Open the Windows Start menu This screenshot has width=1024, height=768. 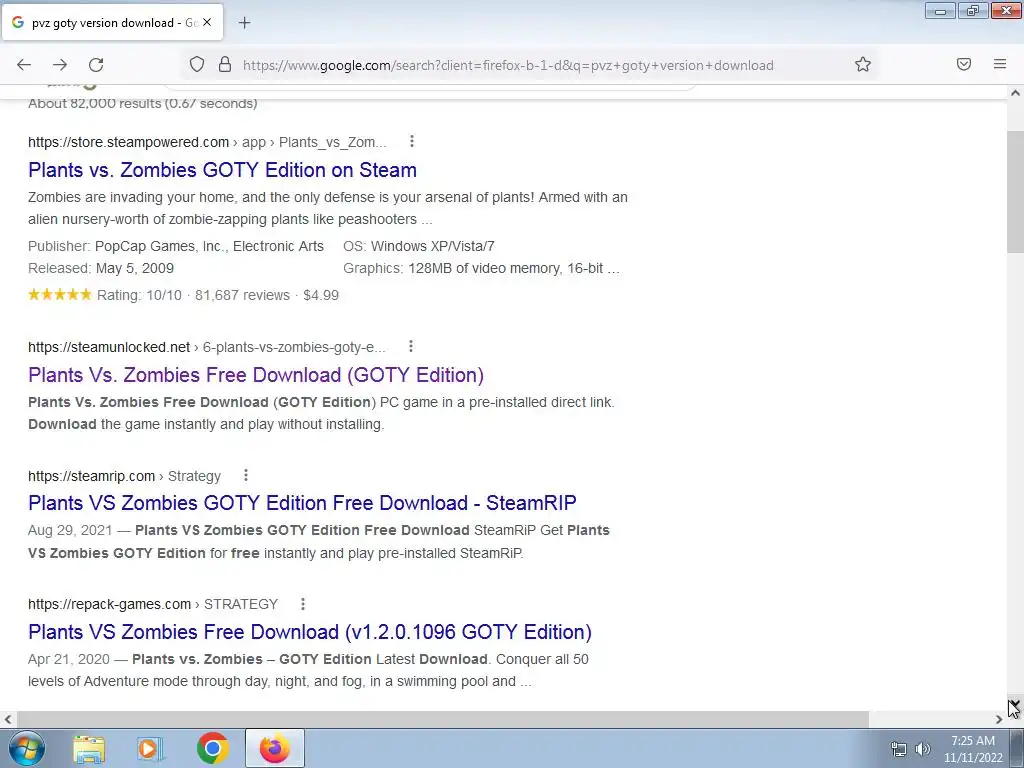[x=27, y=748]
